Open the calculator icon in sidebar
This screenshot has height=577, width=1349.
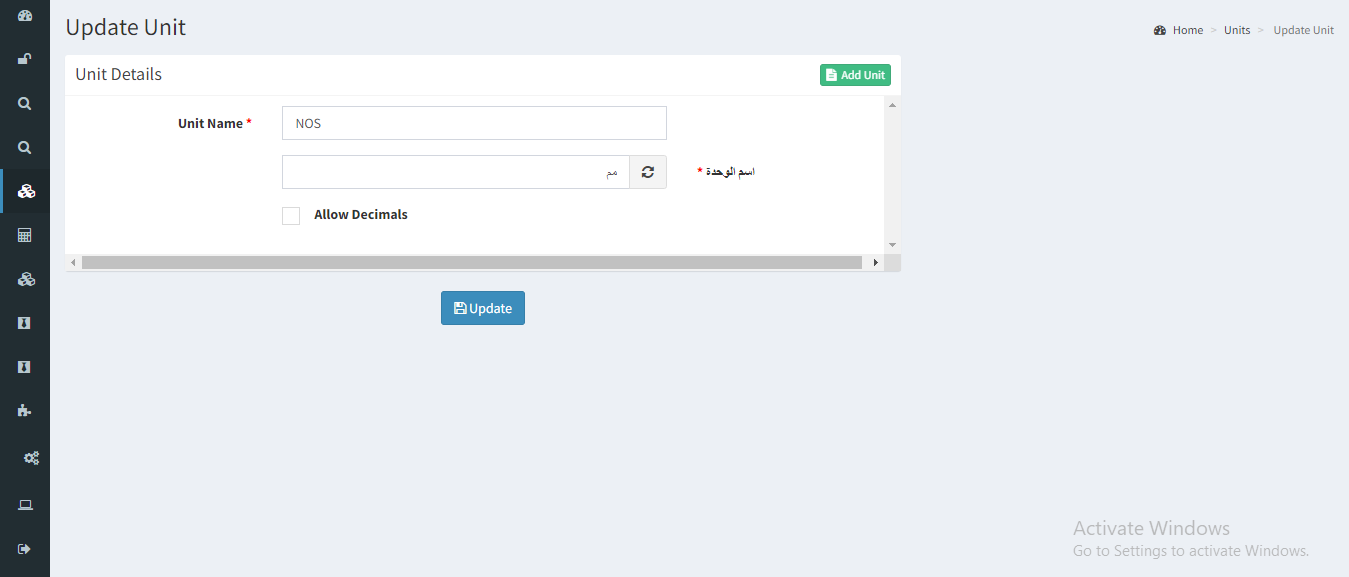(x=25, y=235)
